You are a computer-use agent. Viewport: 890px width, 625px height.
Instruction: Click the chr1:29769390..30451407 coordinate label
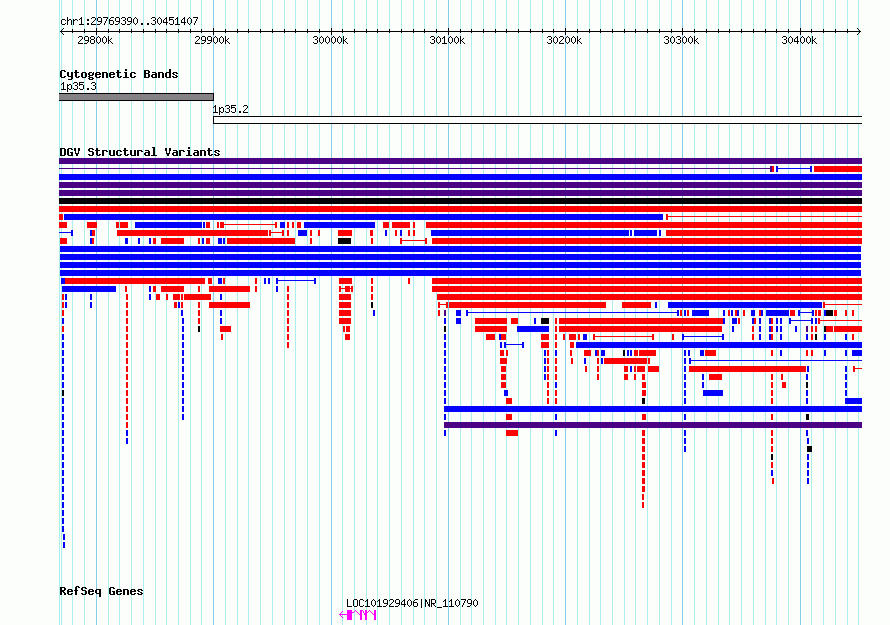coord(129,21)
